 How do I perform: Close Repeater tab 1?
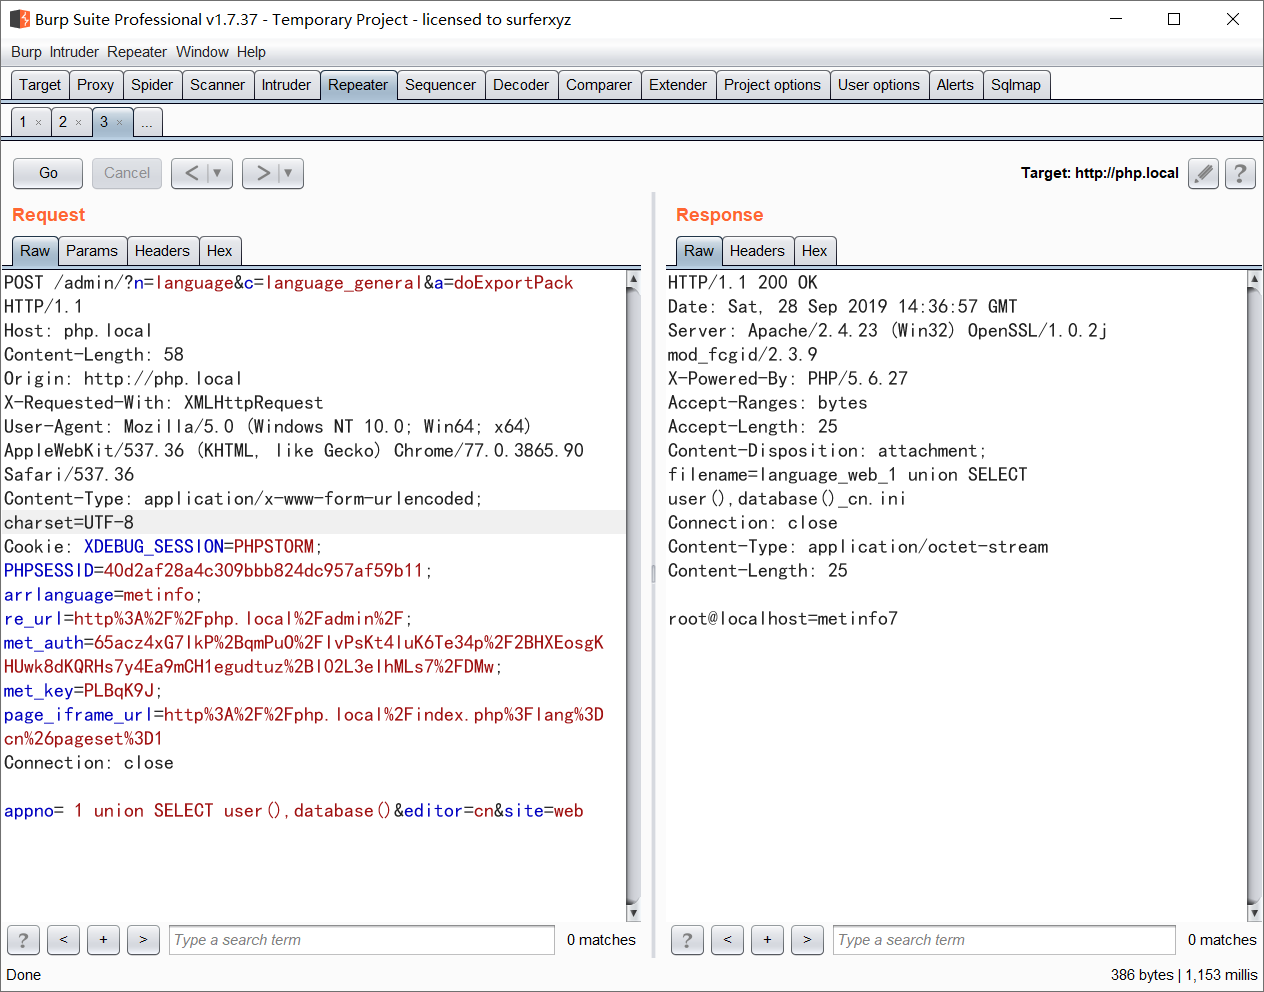(x=38, y=123)
